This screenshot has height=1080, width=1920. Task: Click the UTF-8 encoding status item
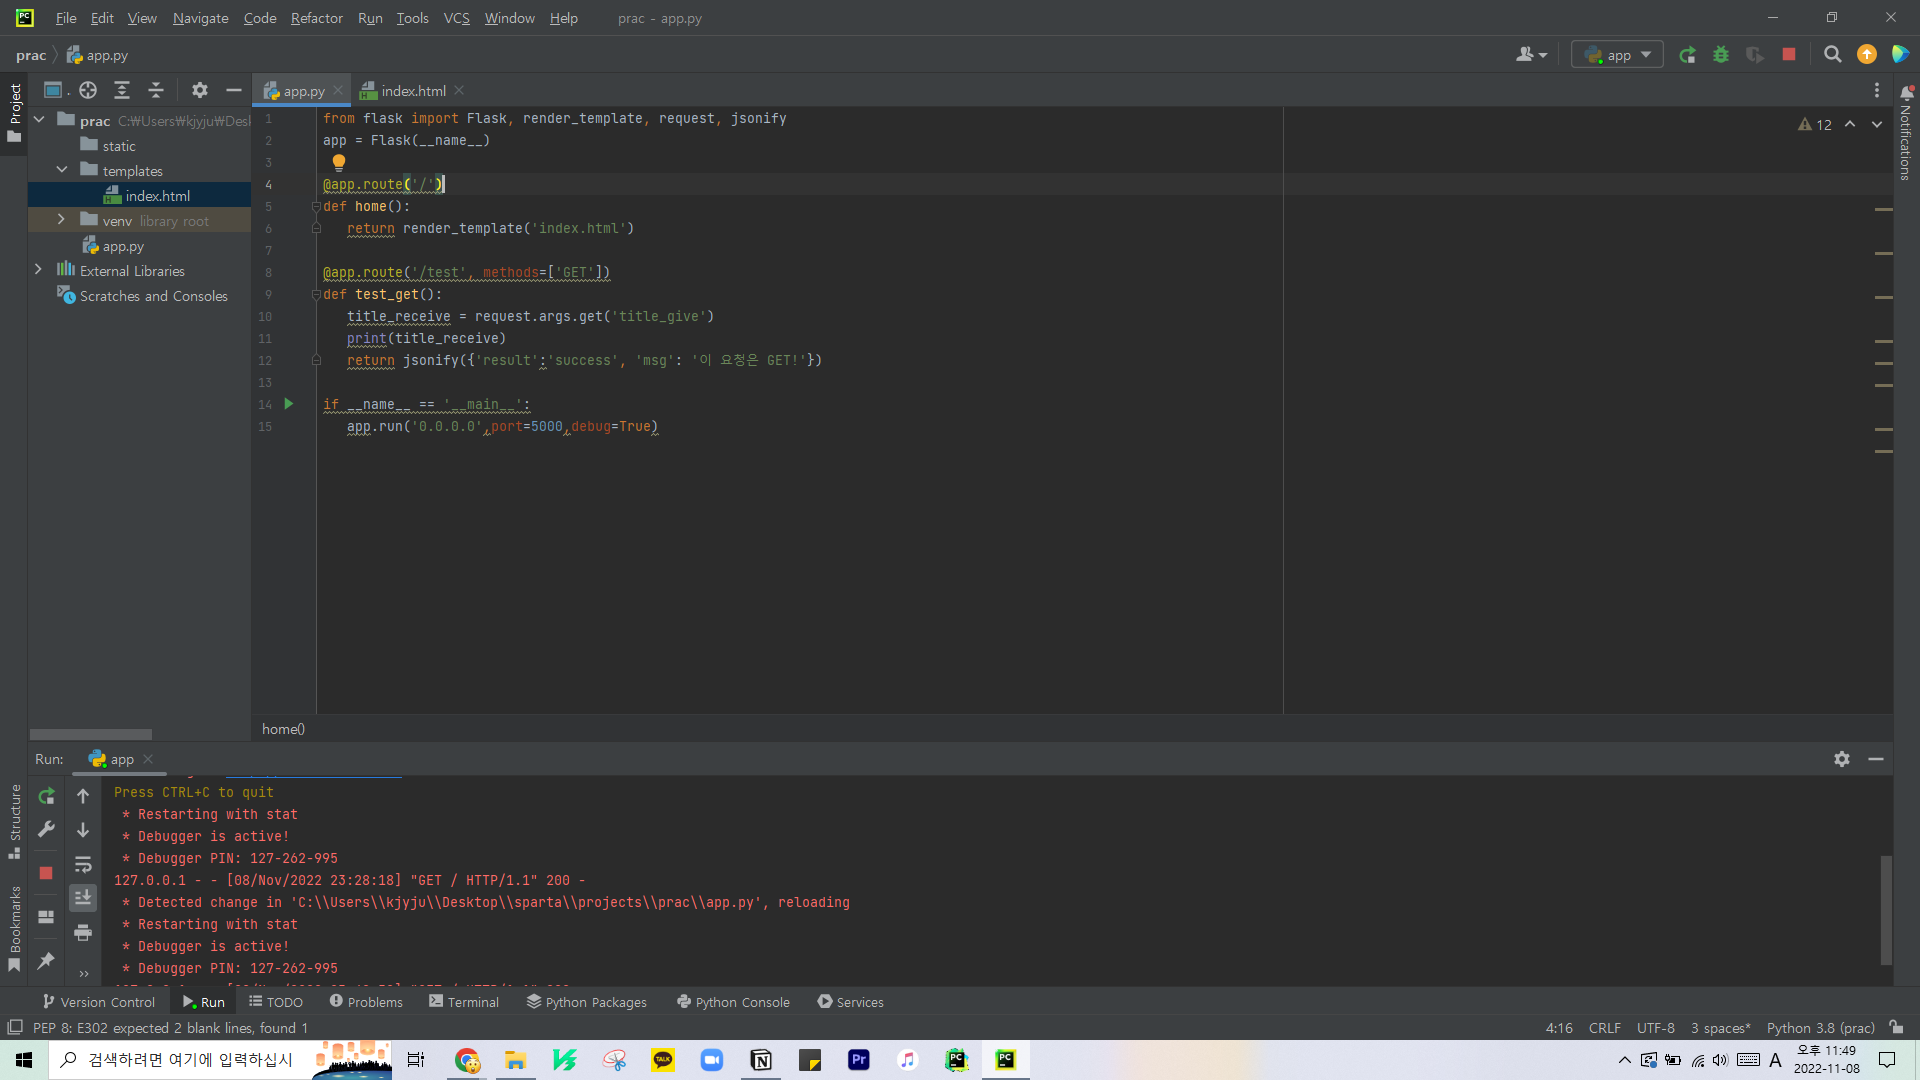coord(1655,1028)
